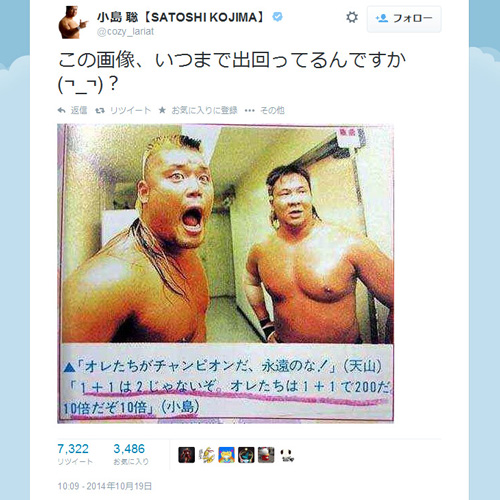Open the gear settings menu
Image resolution: width=500 pixels, height=500 pixels.
click(352, 17)
